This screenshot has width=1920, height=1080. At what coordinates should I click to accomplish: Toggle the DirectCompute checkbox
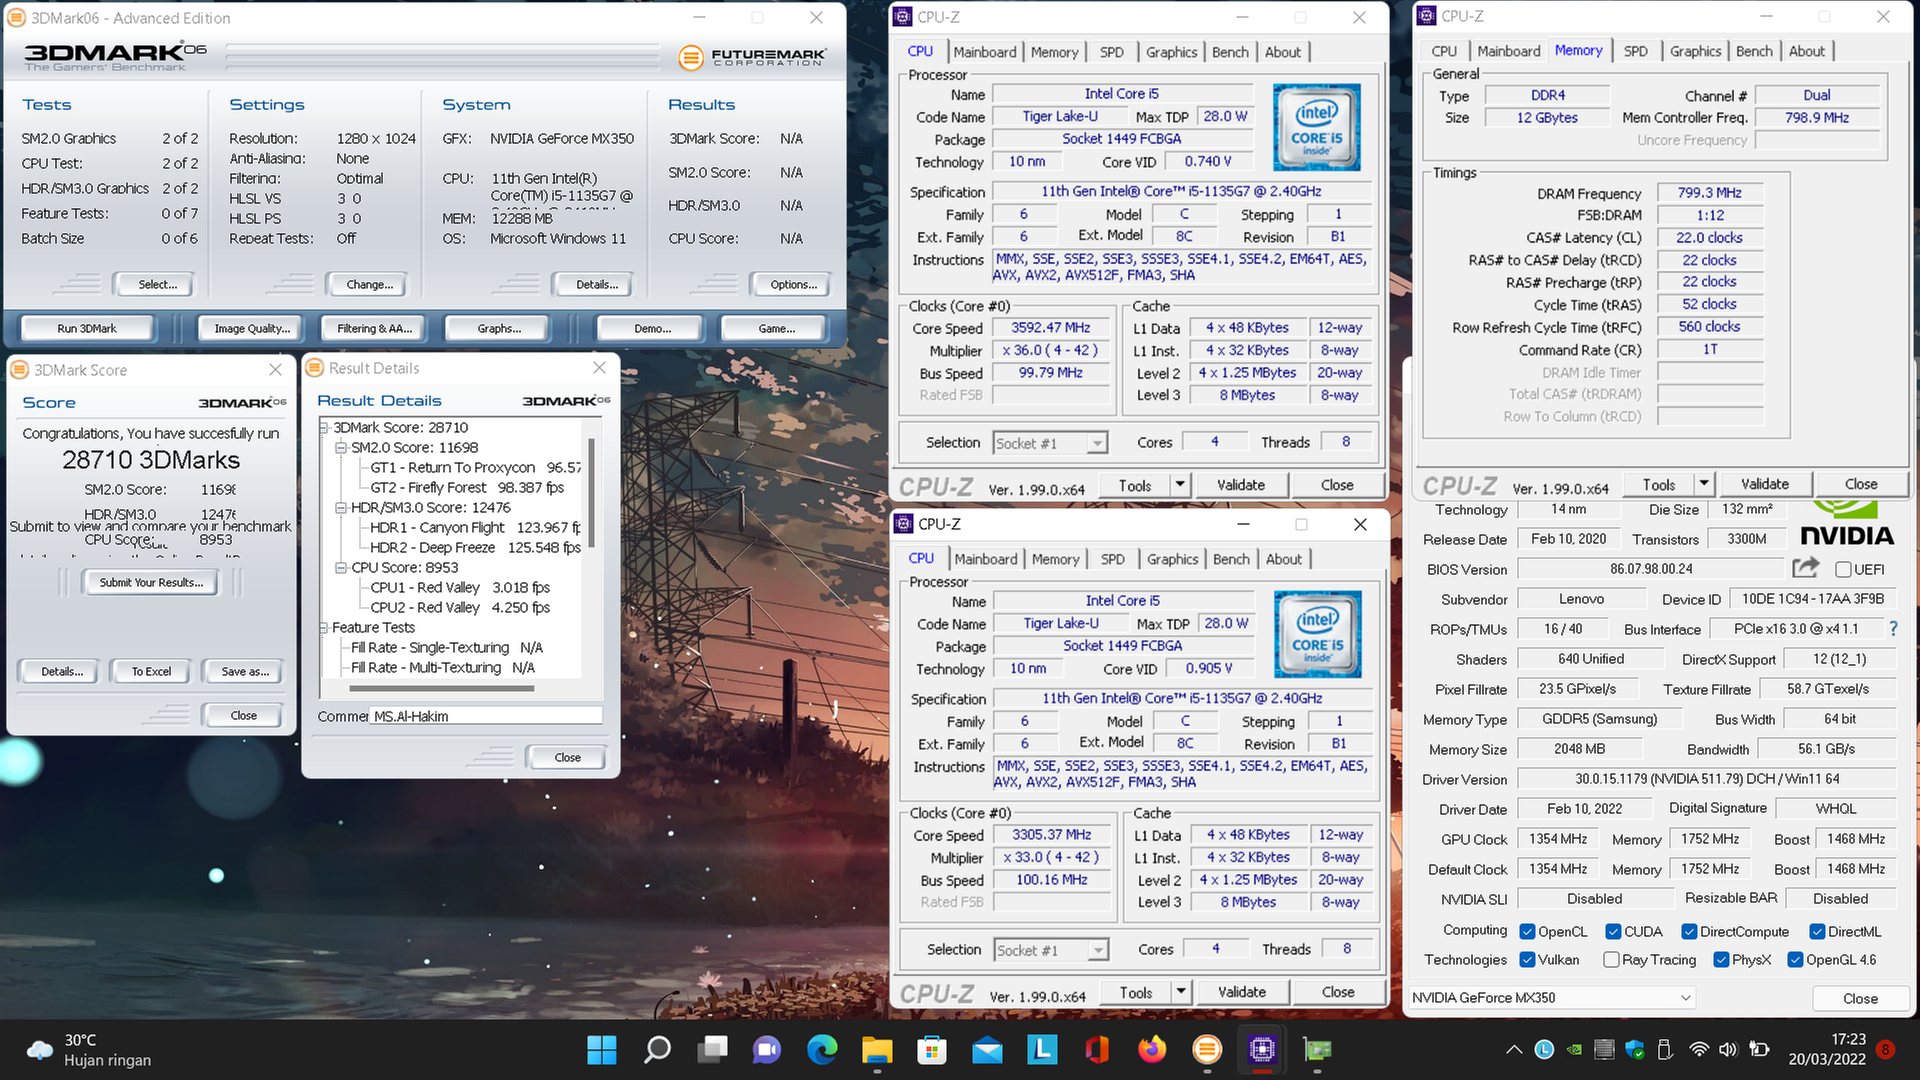[x=1689, y=931]
